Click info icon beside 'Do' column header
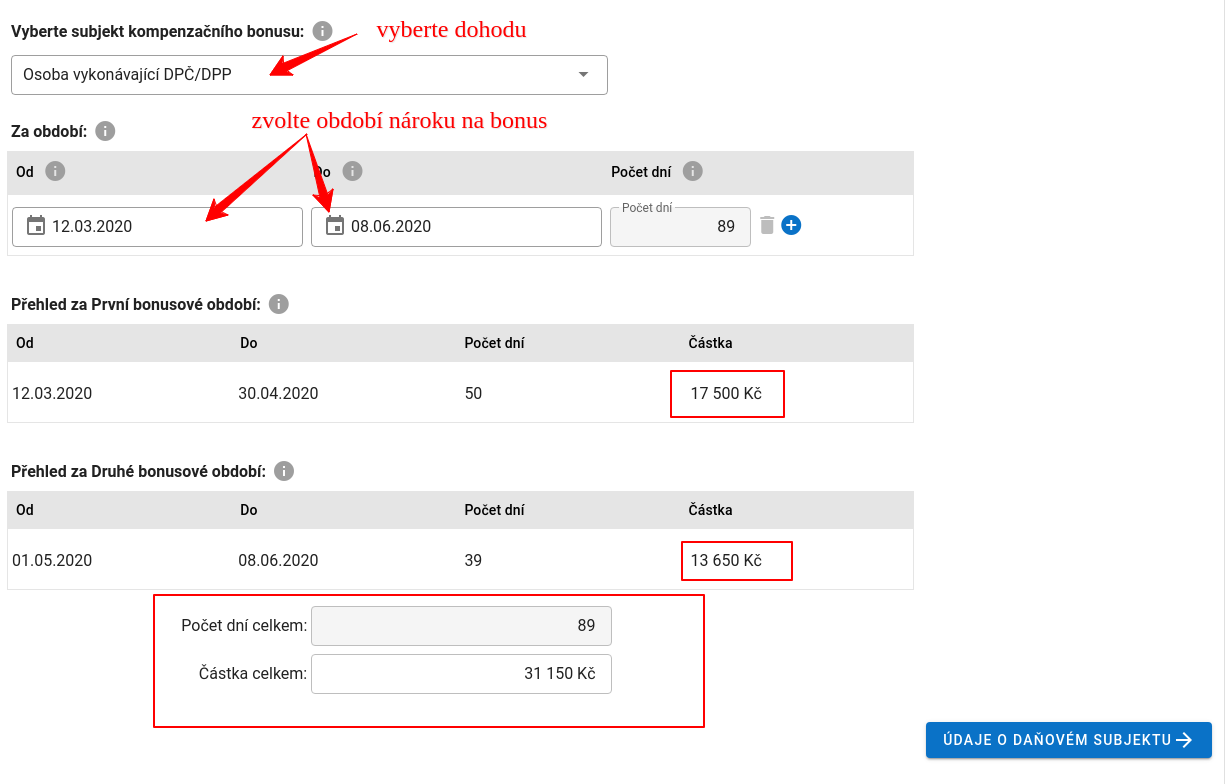This screenshot has height=784, width=1227. coord(352,172)
